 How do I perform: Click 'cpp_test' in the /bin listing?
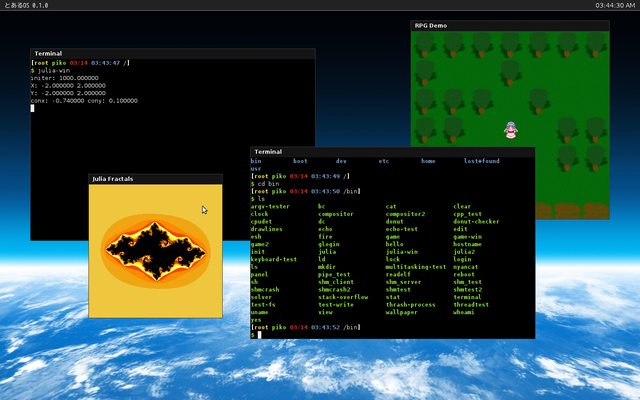[x=467, y=214]
